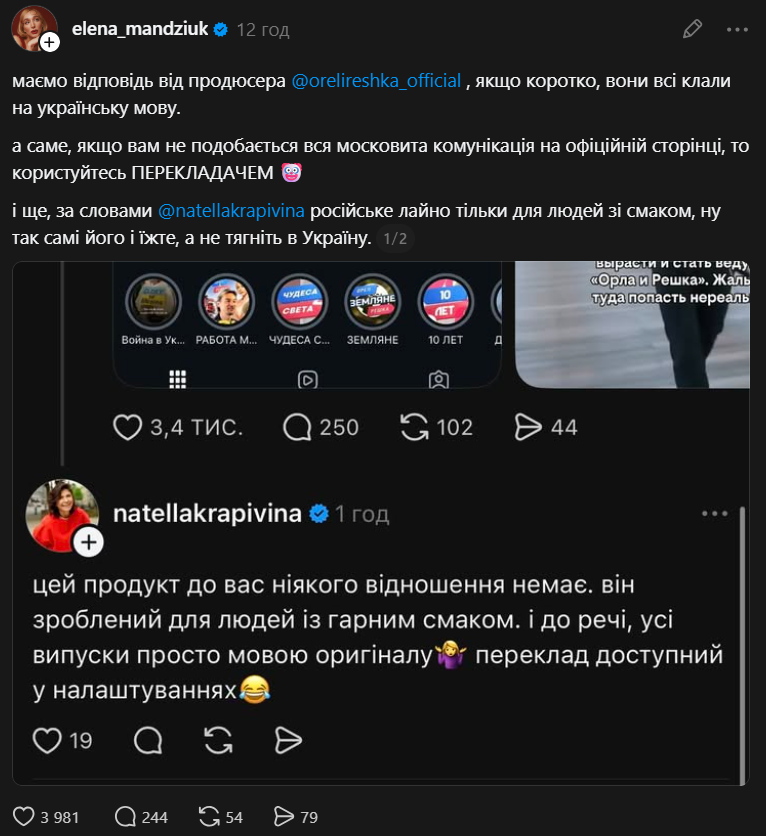The width and height of the screenshot is (766, 836).
Task: Open the 10 ЛЕТ story highlight
Action: pyautogui.click(x=445, y=303)
